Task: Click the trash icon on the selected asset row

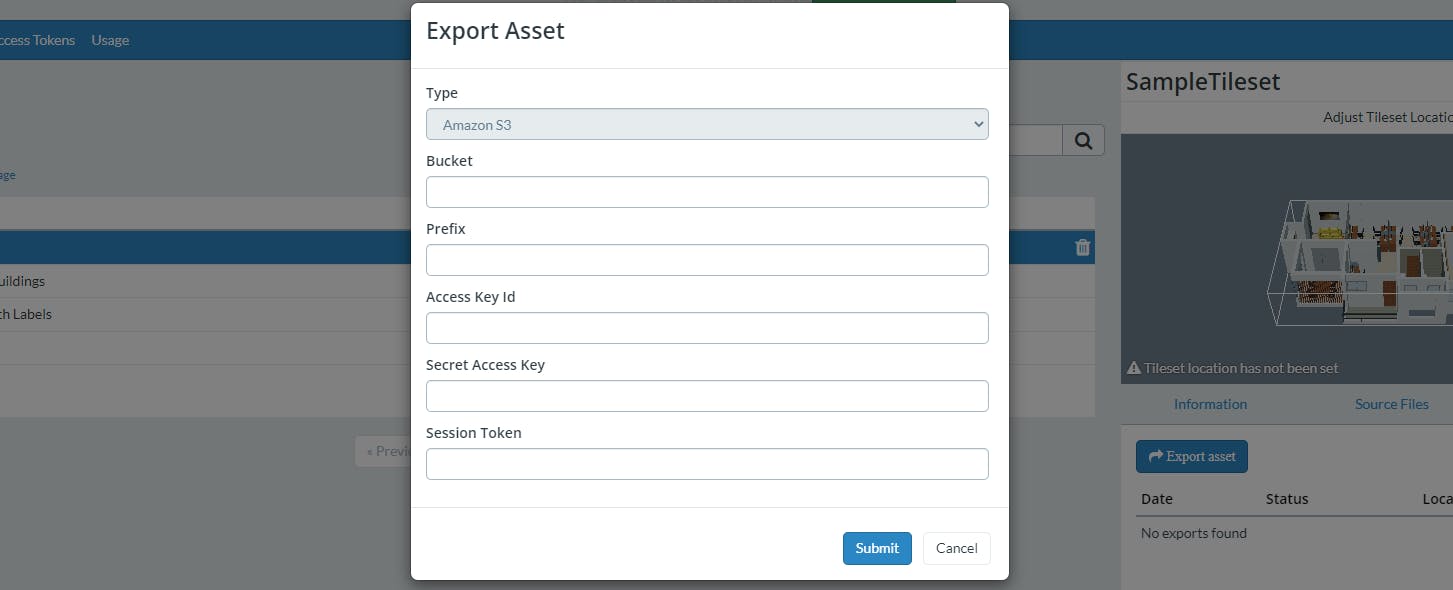Action: point(1082,247)
